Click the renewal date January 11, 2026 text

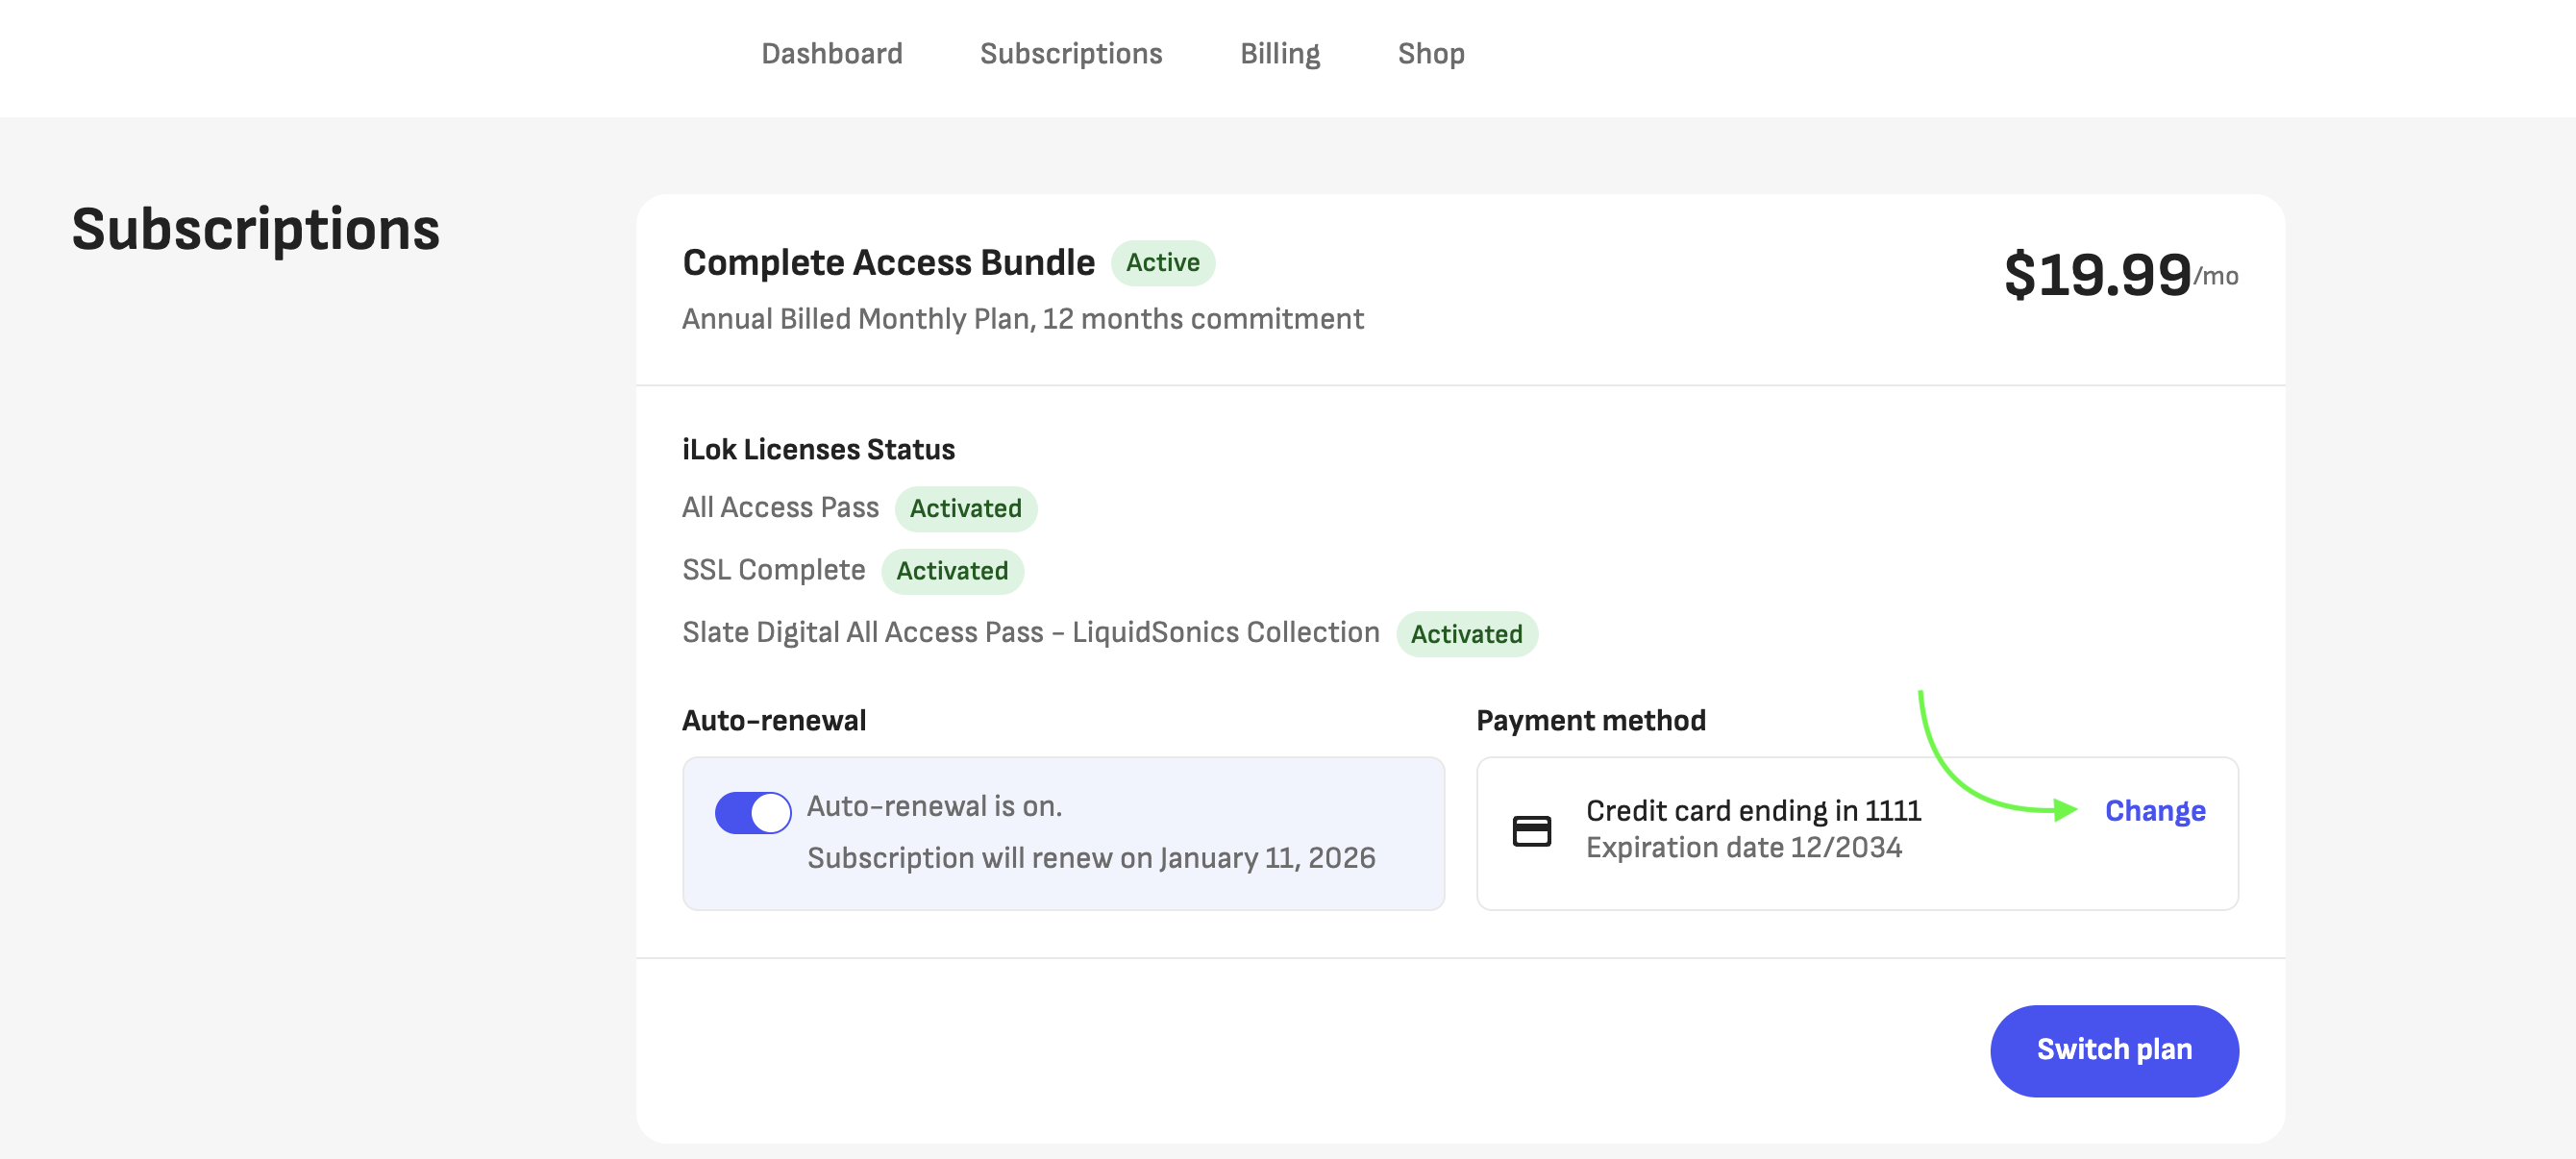click(x=1266, y=858)
